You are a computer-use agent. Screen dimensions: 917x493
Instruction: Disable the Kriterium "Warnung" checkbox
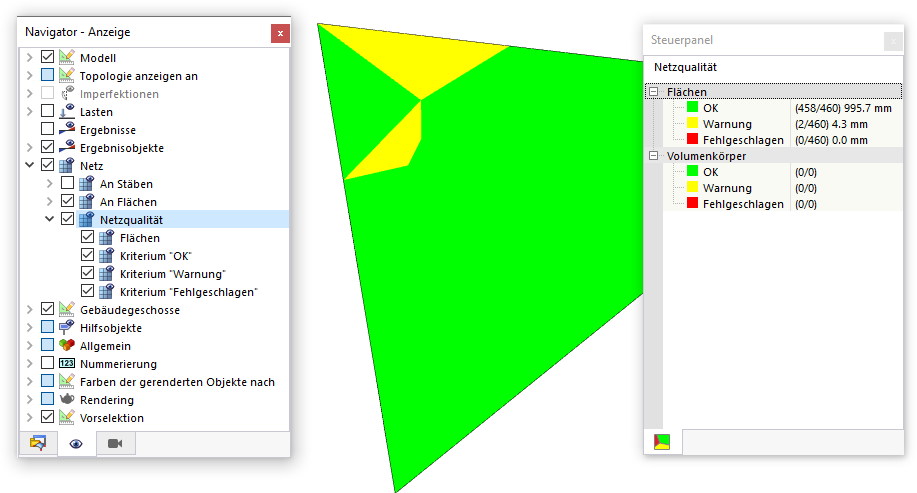[x=87, y=273]
